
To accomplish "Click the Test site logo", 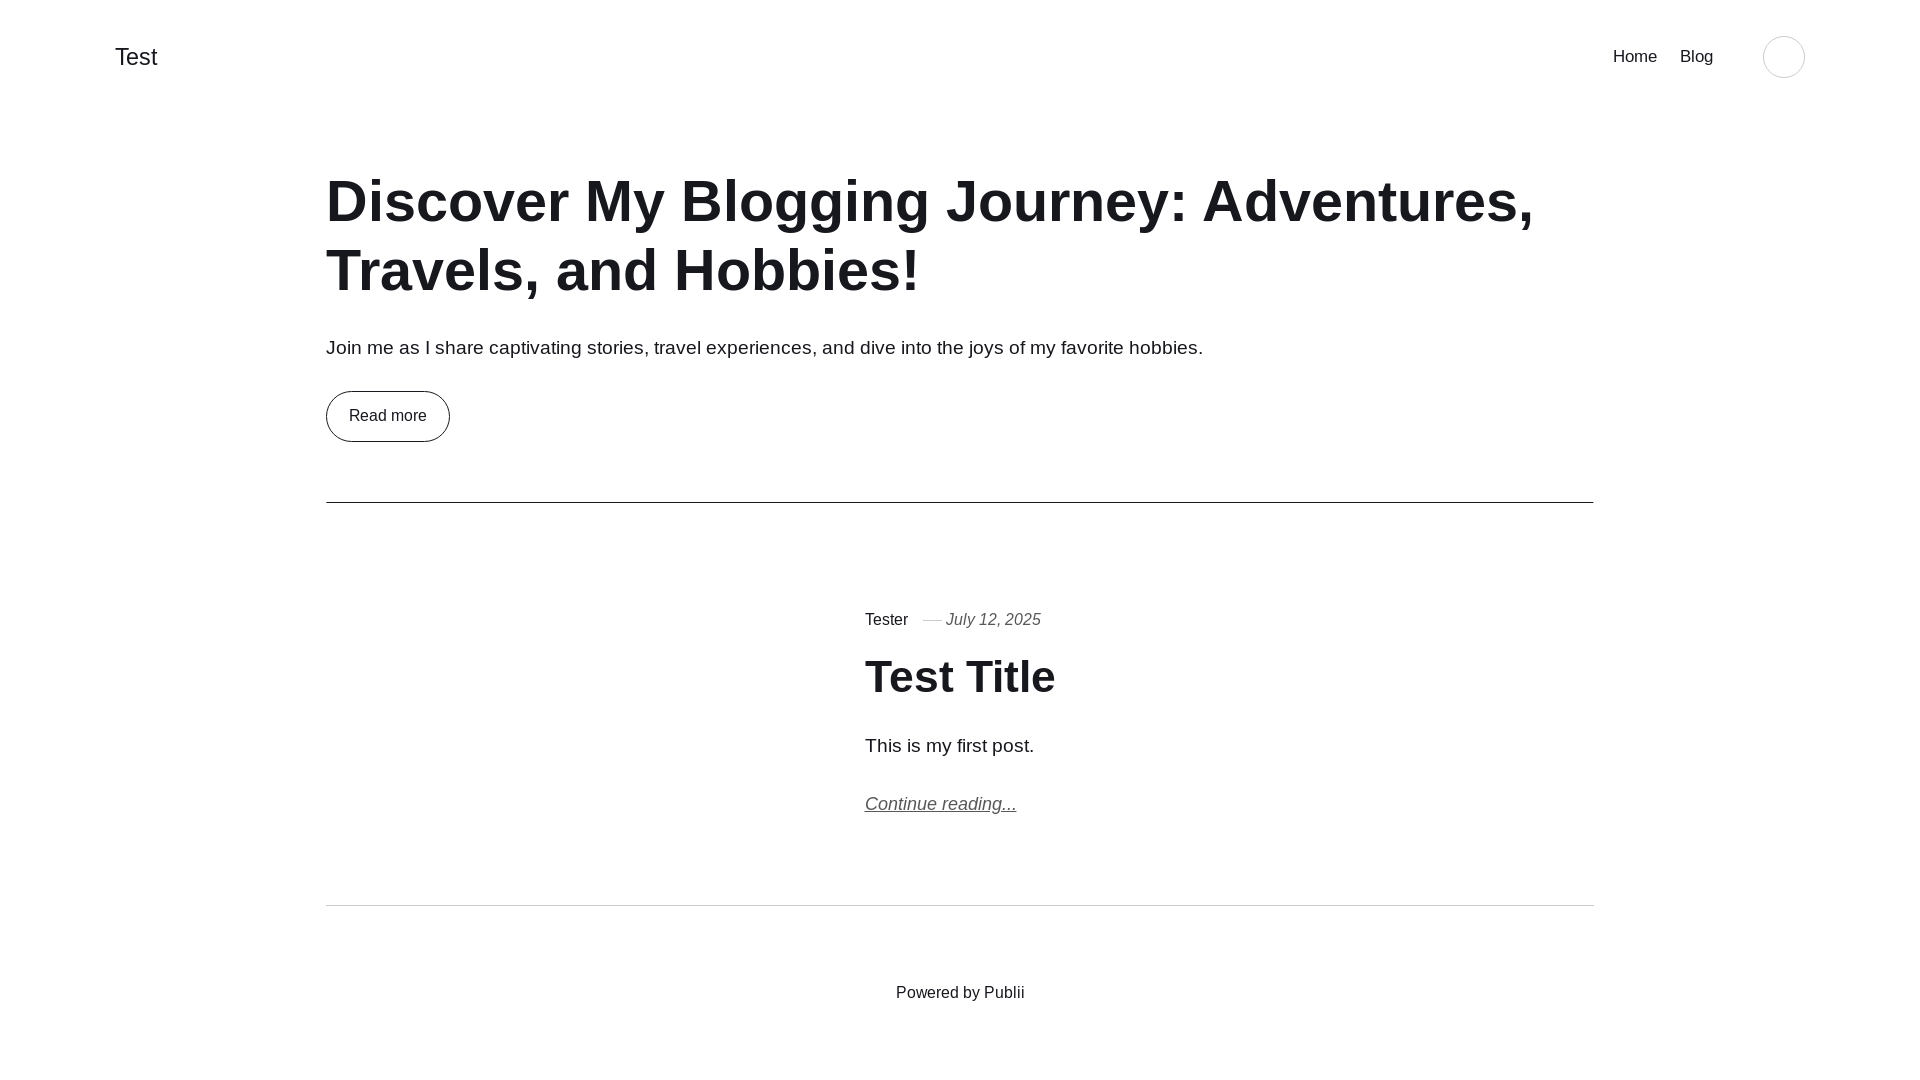I will (x=136, y=57).
